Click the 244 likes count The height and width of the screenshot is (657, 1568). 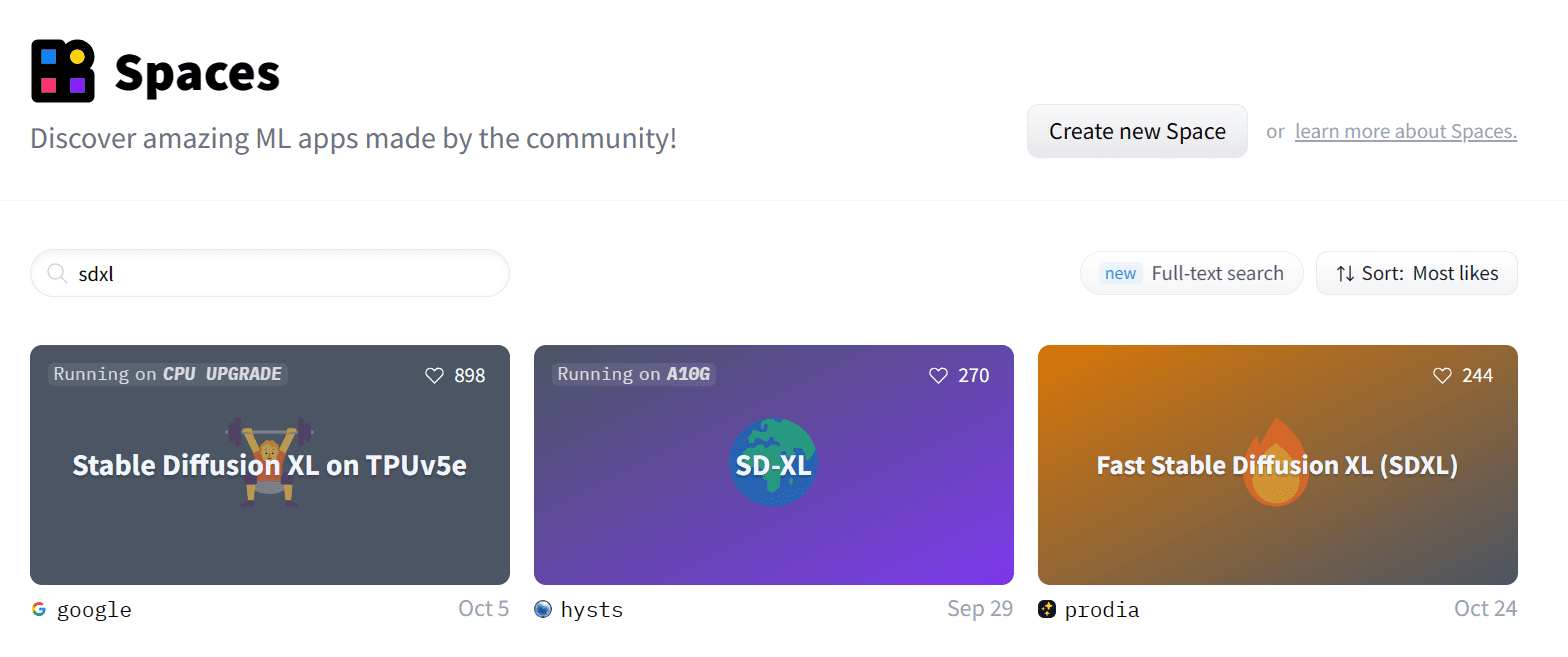click(x=1477, y=375)
